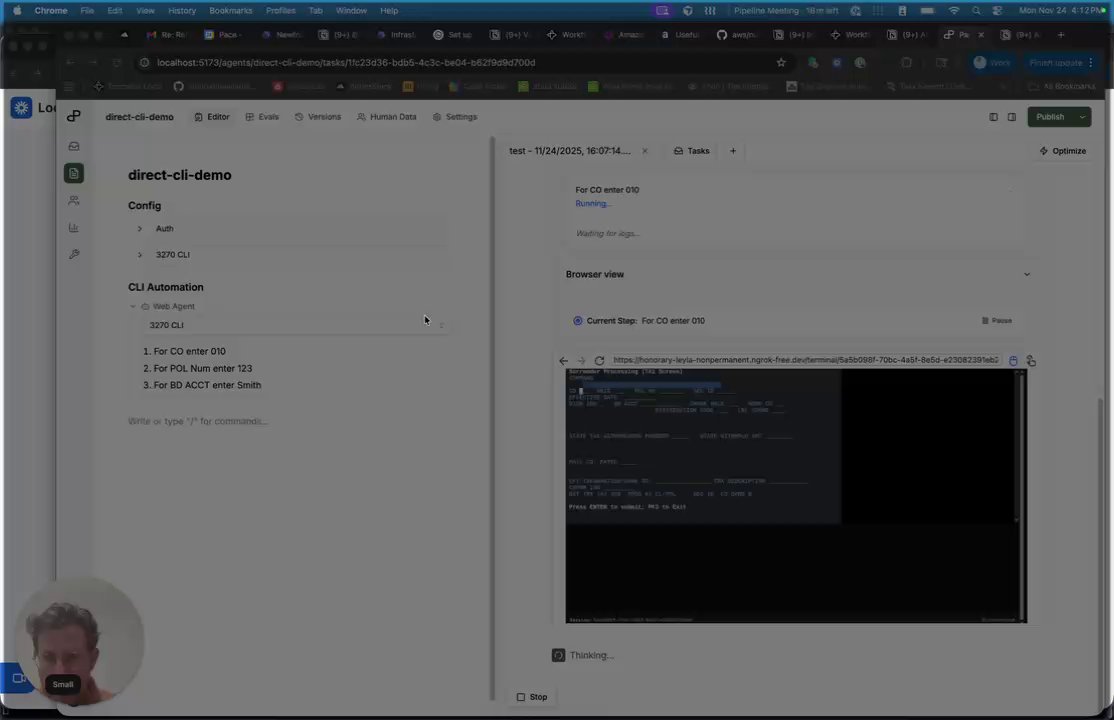This screenshot has width=1114, height=720.
Task: Click the direct-cli-demo breadcrumb in top bar
Action: 139,117
